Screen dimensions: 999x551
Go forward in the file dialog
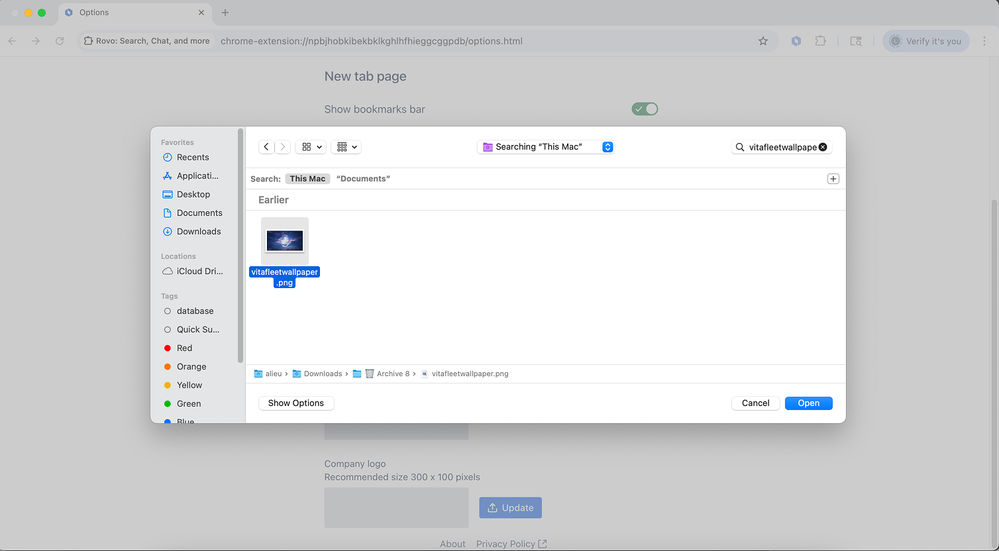tap(283, 147)
